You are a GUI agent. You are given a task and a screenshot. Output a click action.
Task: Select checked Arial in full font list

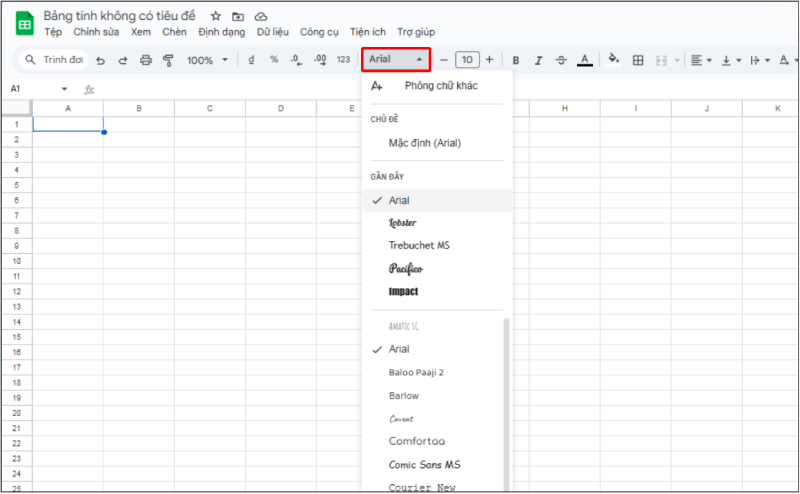pyautogui.click(x=433, y=349)
